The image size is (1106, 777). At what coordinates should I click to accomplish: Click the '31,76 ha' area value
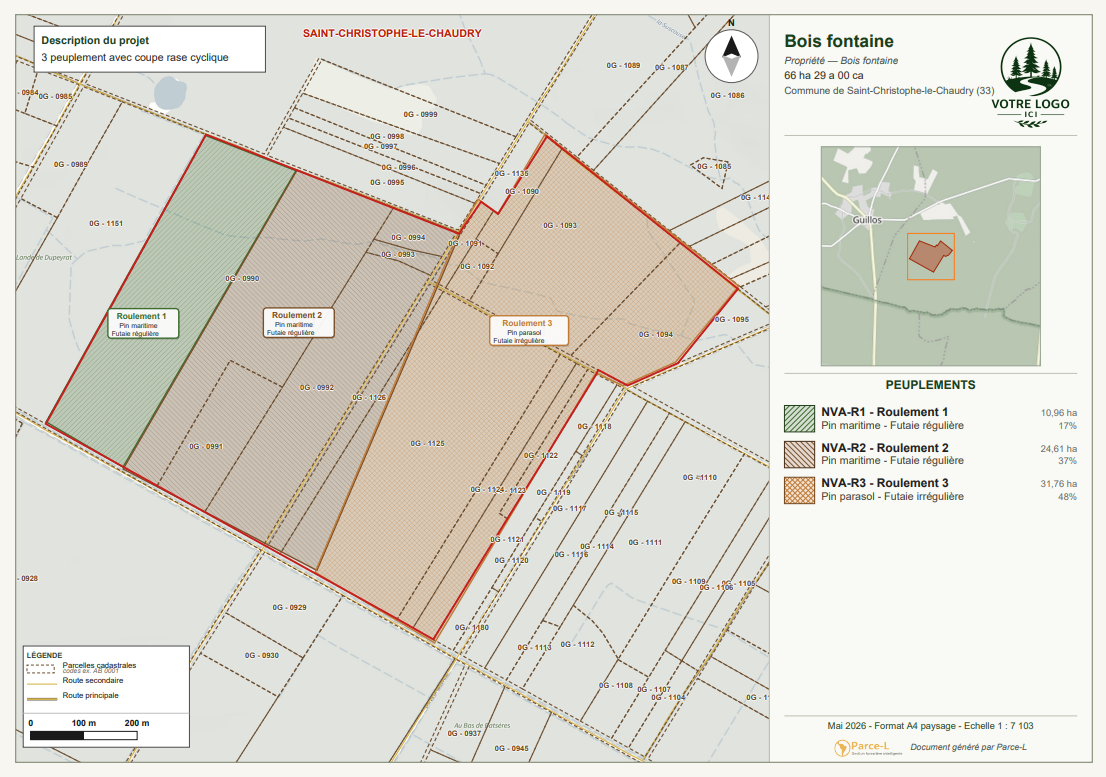coord(1059,484)
